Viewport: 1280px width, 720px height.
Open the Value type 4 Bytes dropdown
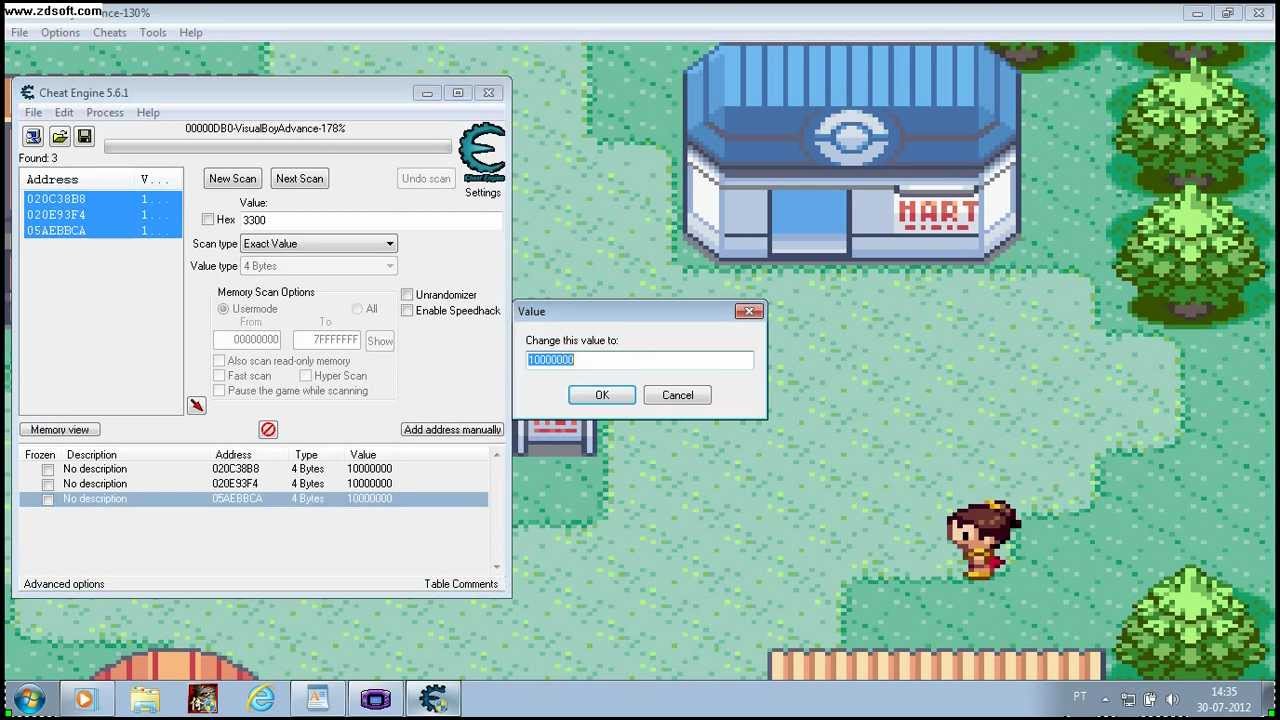click(x=319, y=266)
